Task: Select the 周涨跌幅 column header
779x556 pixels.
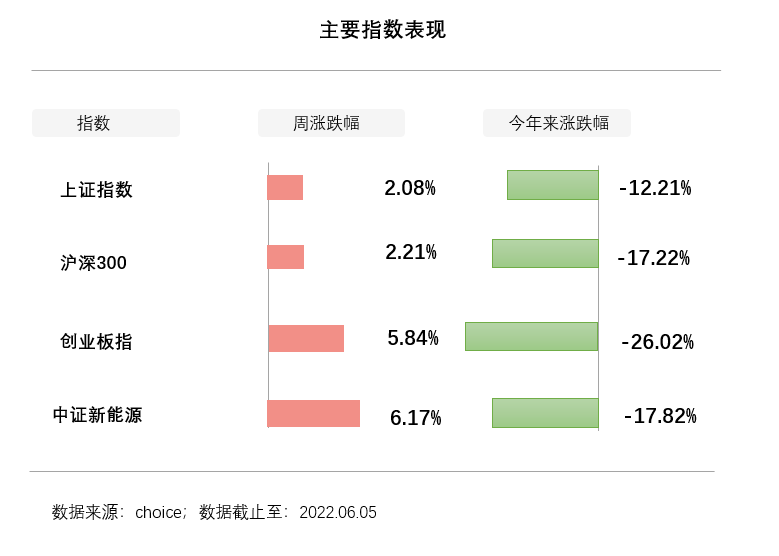Action: pyautogui.click(x=331, y=123)
